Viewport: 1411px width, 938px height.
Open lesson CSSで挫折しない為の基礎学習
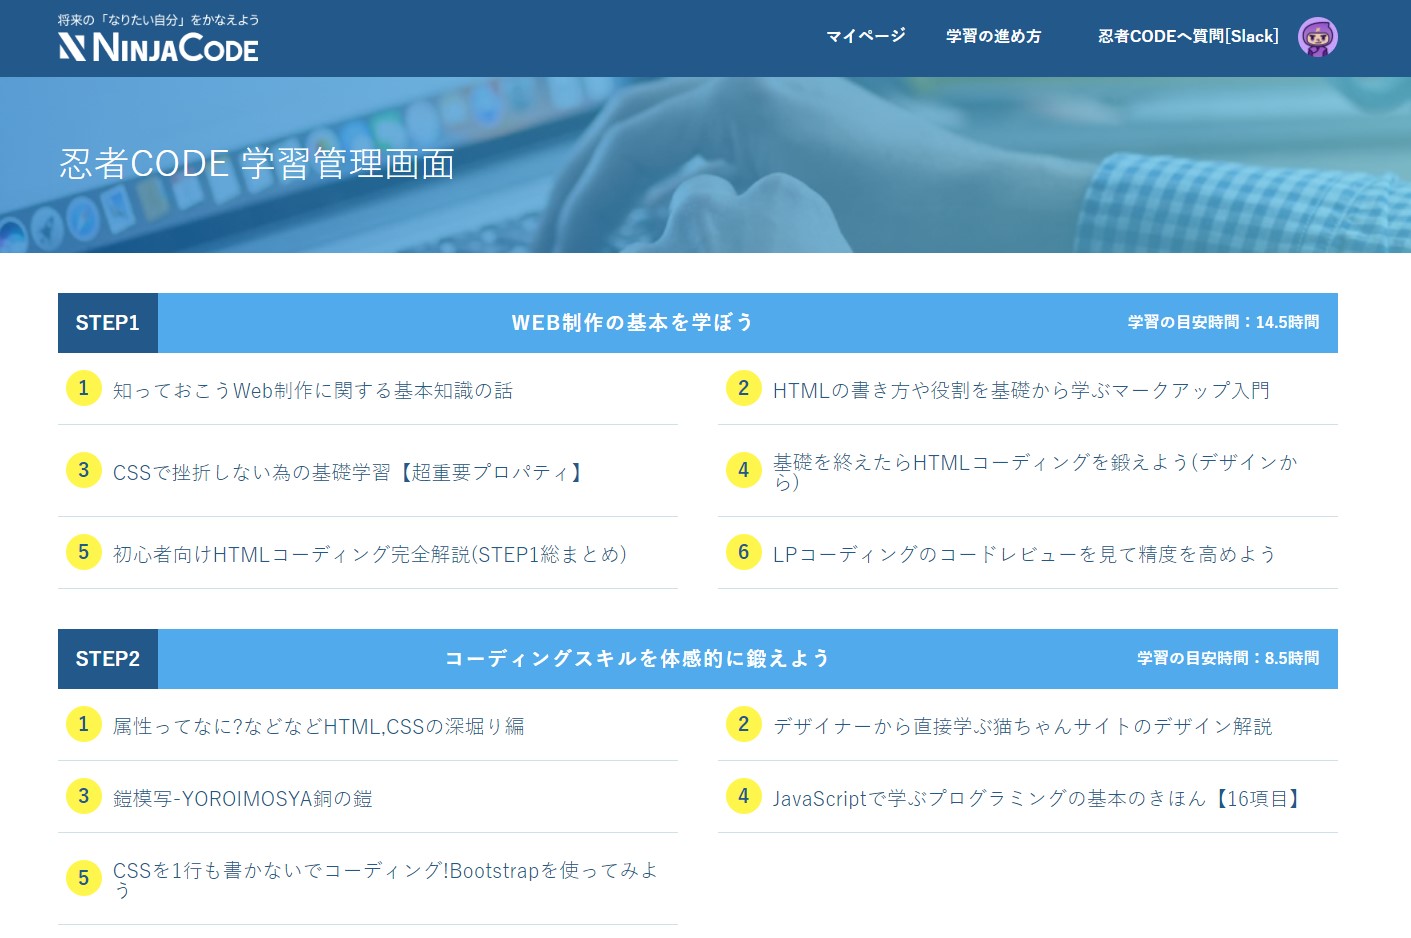(x=350, y=472)
